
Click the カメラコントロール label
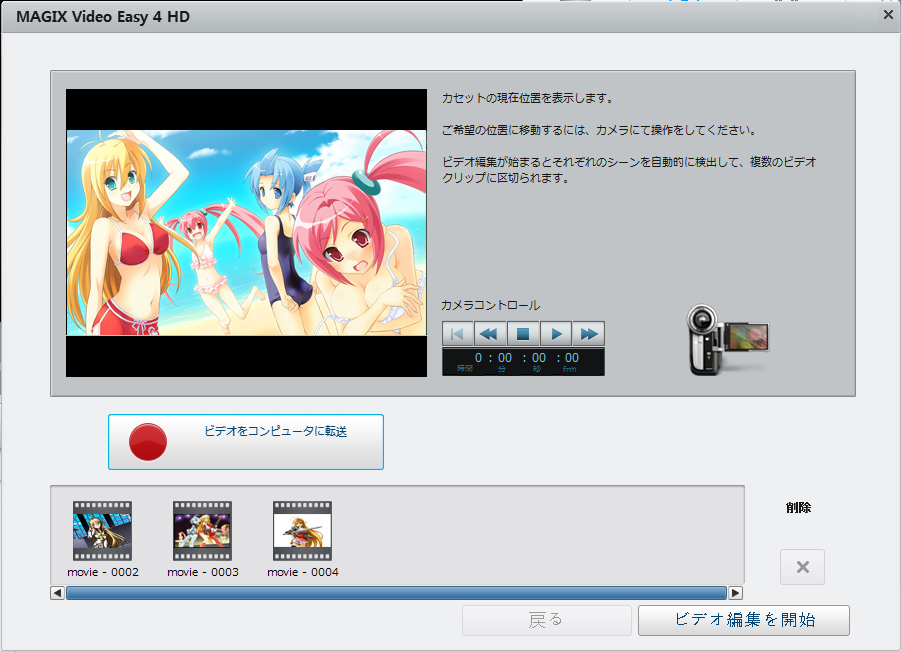coord(491,306)
